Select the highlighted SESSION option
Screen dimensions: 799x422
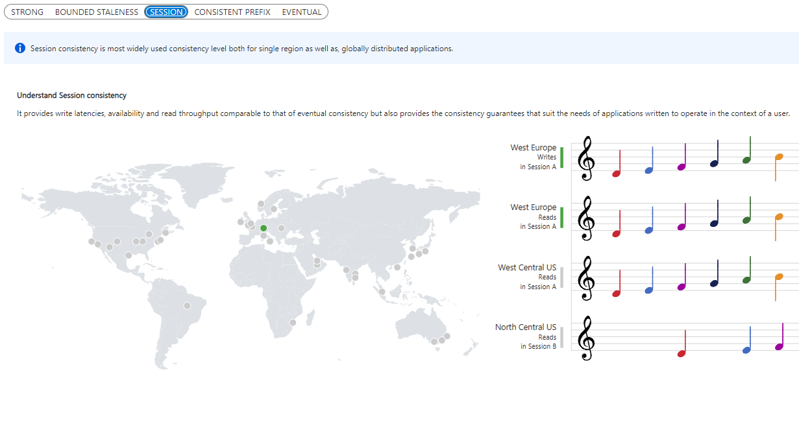pyautogui.click(x=165, y=12)
